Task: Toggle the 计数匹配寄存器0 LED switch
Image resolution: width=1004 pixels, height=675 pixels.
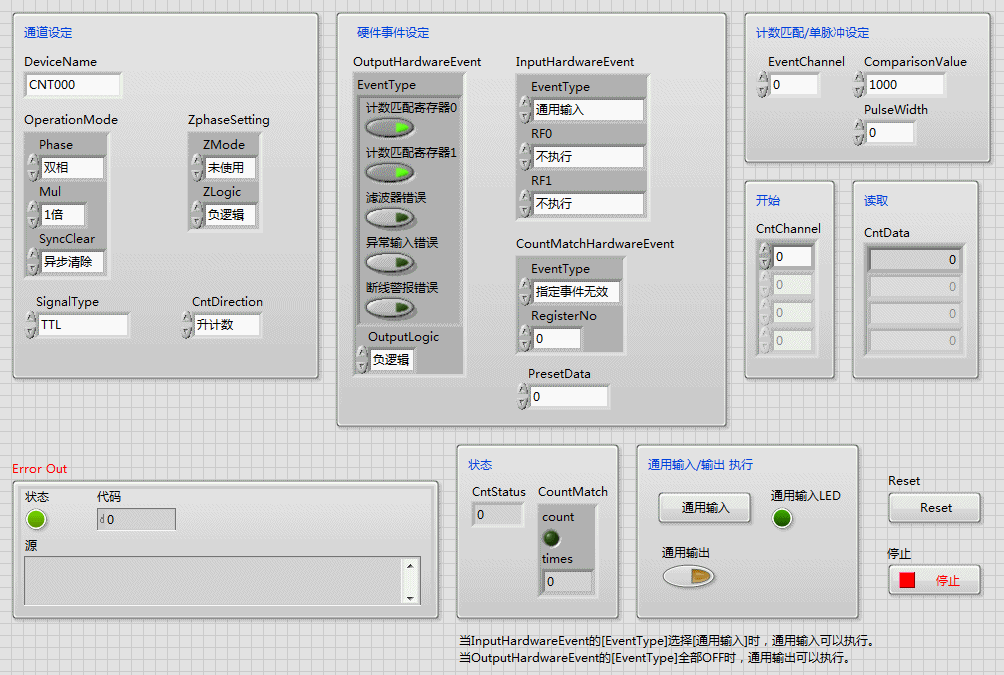Action: tap(390, 128)
